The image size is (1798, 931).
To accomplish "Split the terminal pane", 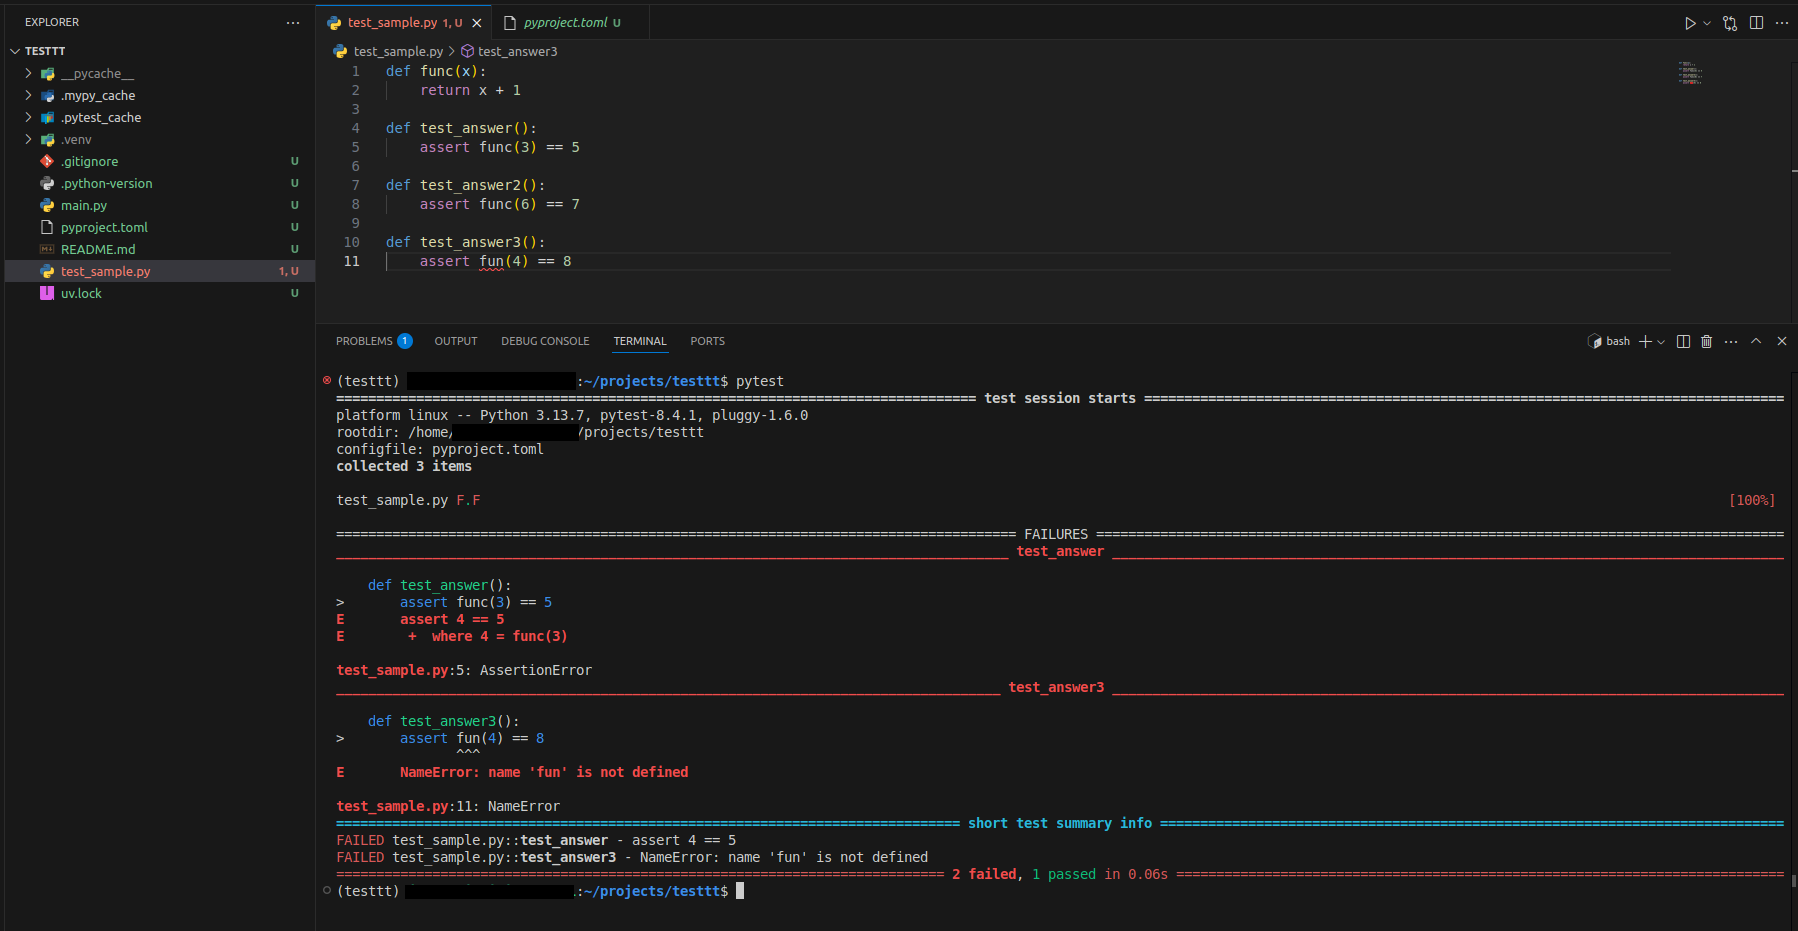I will point(1683,341).
